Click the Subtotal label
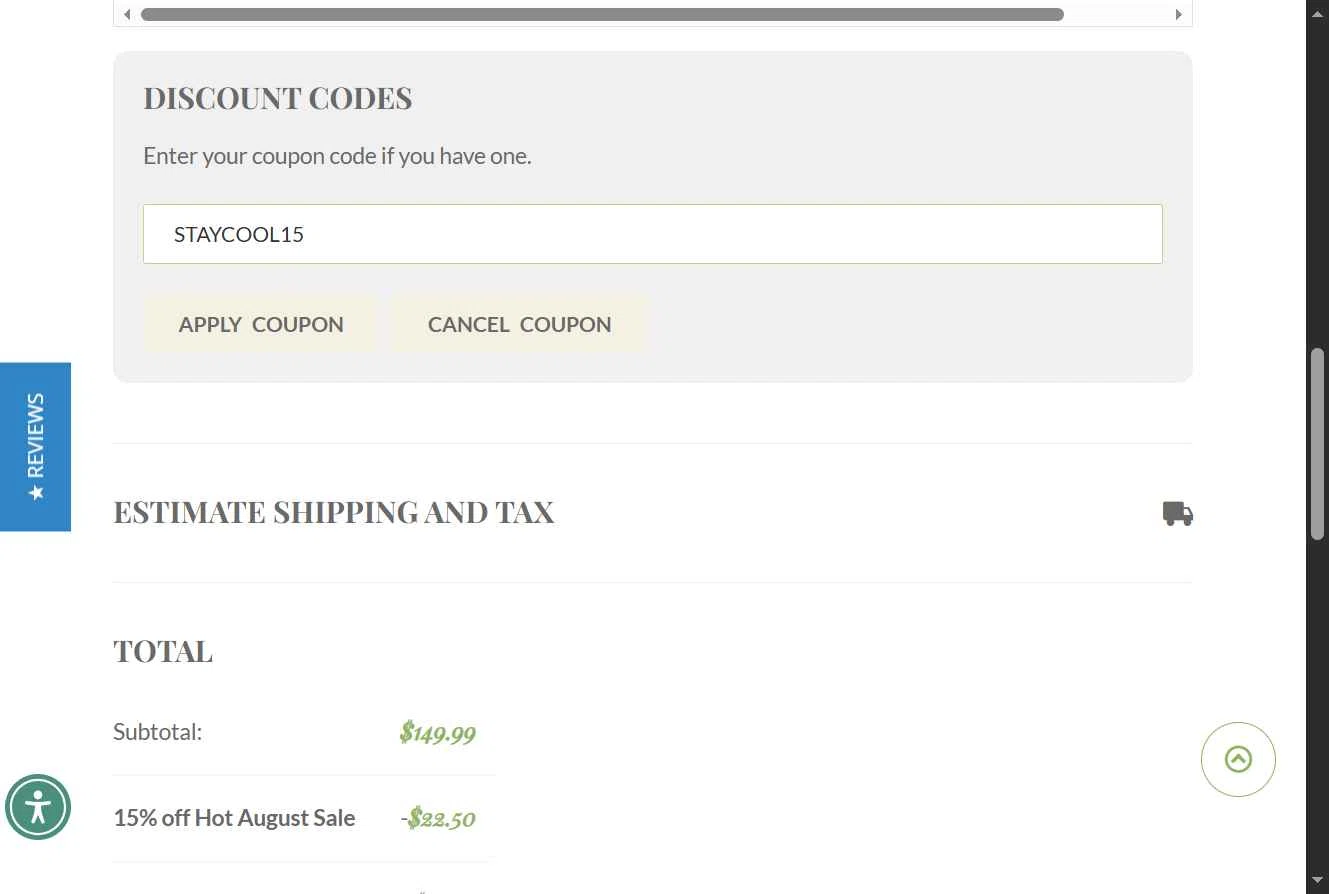Screen dimensions: 1329x894 pyautogui.click(x=158, y=732)
